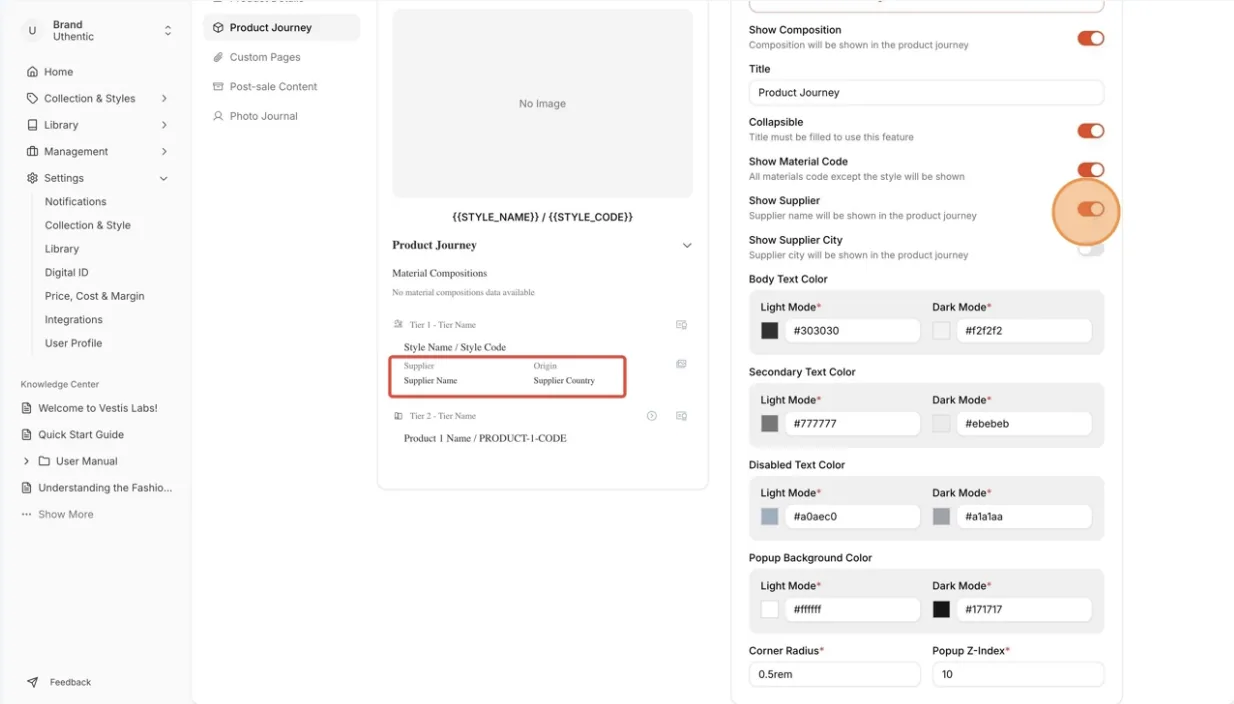Click the Corner Radius input field
Viewport: 1234px width, 704px height.
pos(834,674)
